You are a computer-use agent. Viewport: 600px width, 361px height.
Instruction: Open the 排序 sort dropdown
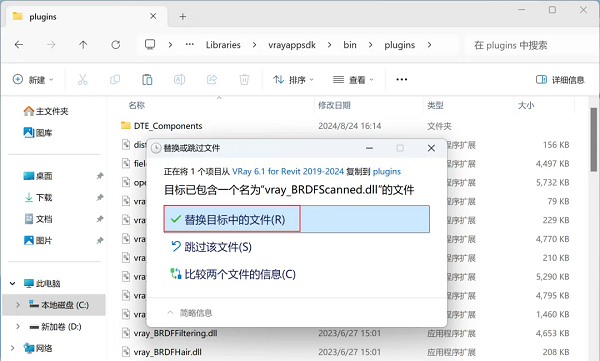pos(293,80)
